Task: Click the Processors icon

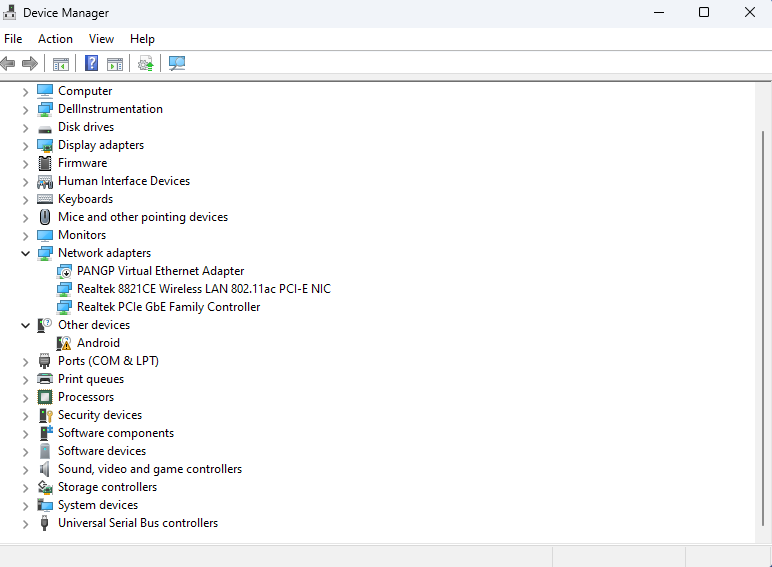Action: pyautogui.click(x=45, y=397)
